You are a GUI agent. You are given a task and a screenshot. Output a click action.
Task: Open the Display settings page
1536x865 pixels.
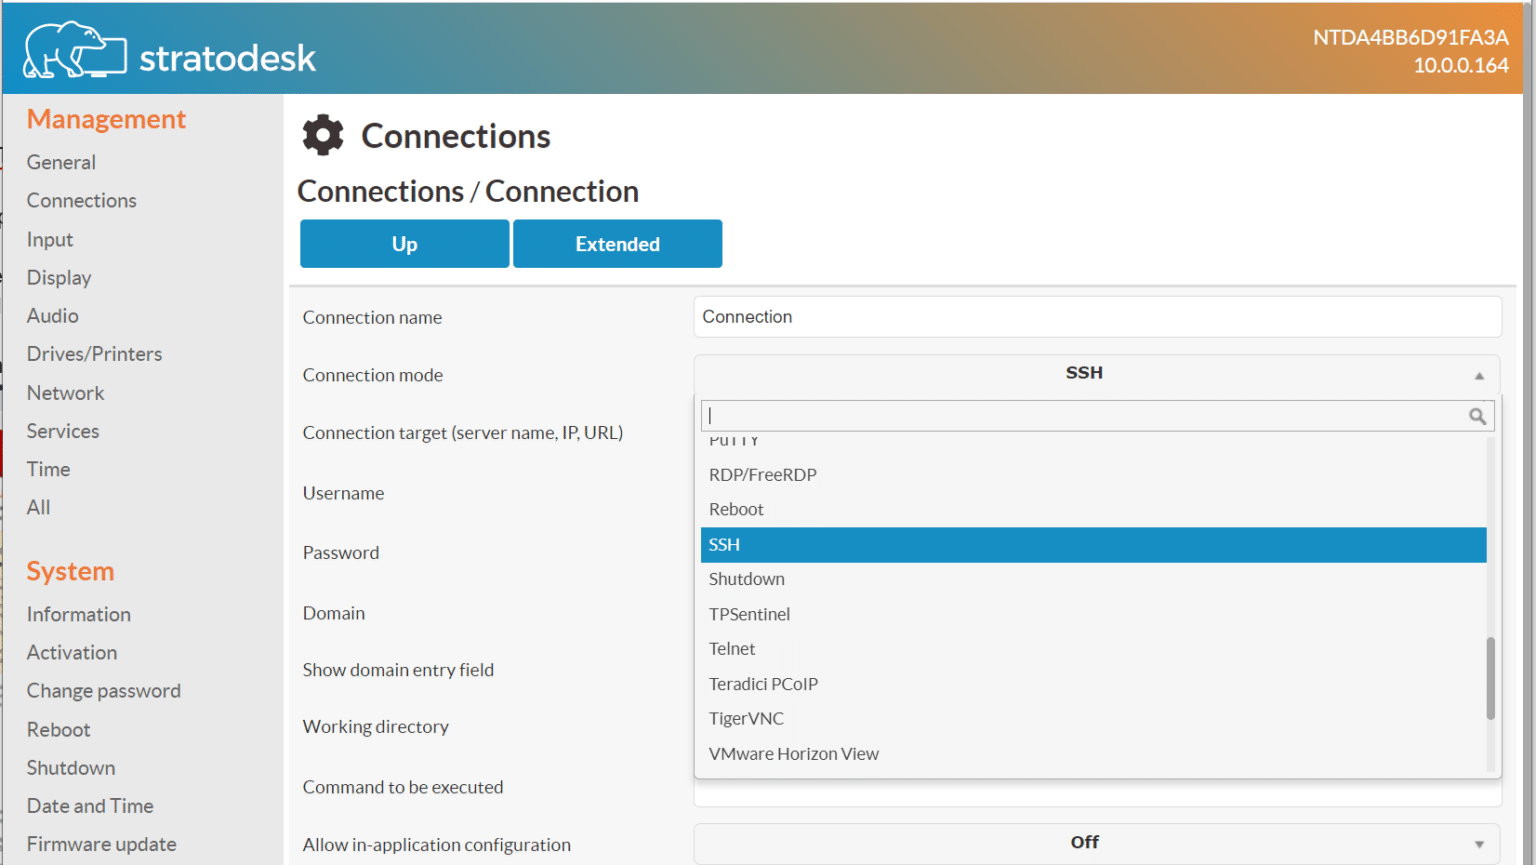tap(59, 277)
